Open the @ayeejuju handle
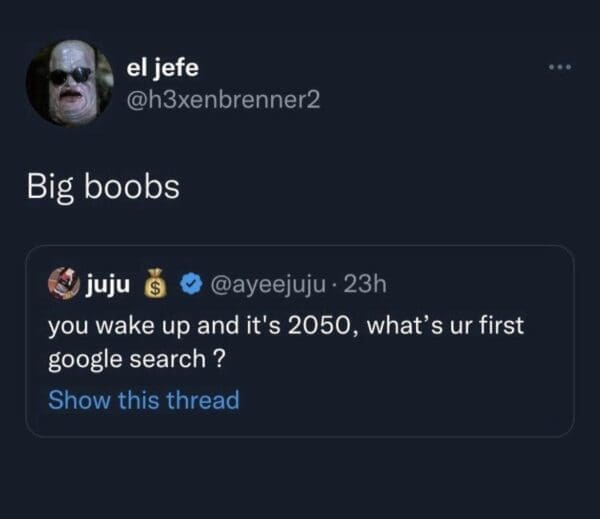600x519 pixels. (268, 285)
